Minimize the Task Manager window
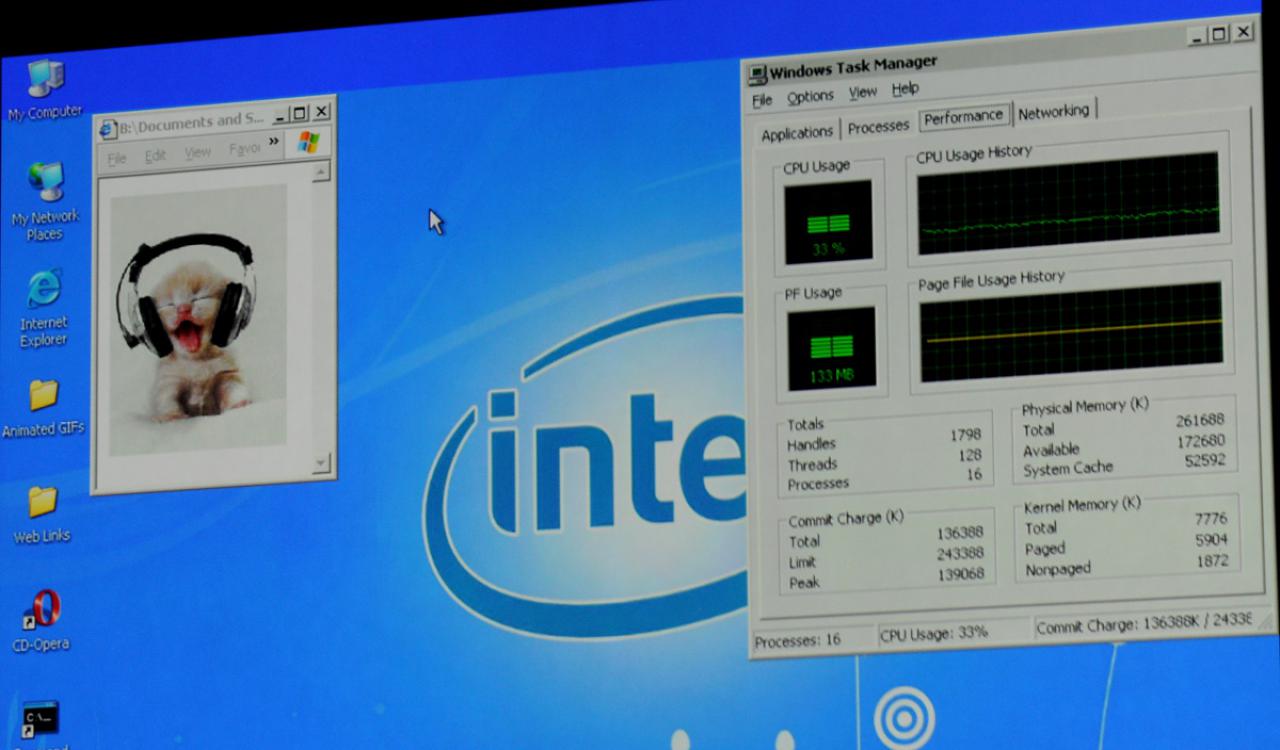 (1197, 36)
